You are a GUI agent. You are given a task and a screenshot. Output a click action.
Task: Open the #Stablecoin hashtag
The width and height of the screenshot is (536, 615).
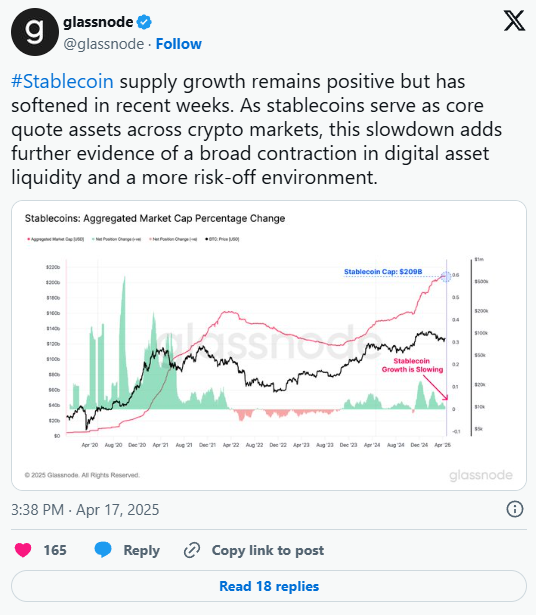(62, 82)
